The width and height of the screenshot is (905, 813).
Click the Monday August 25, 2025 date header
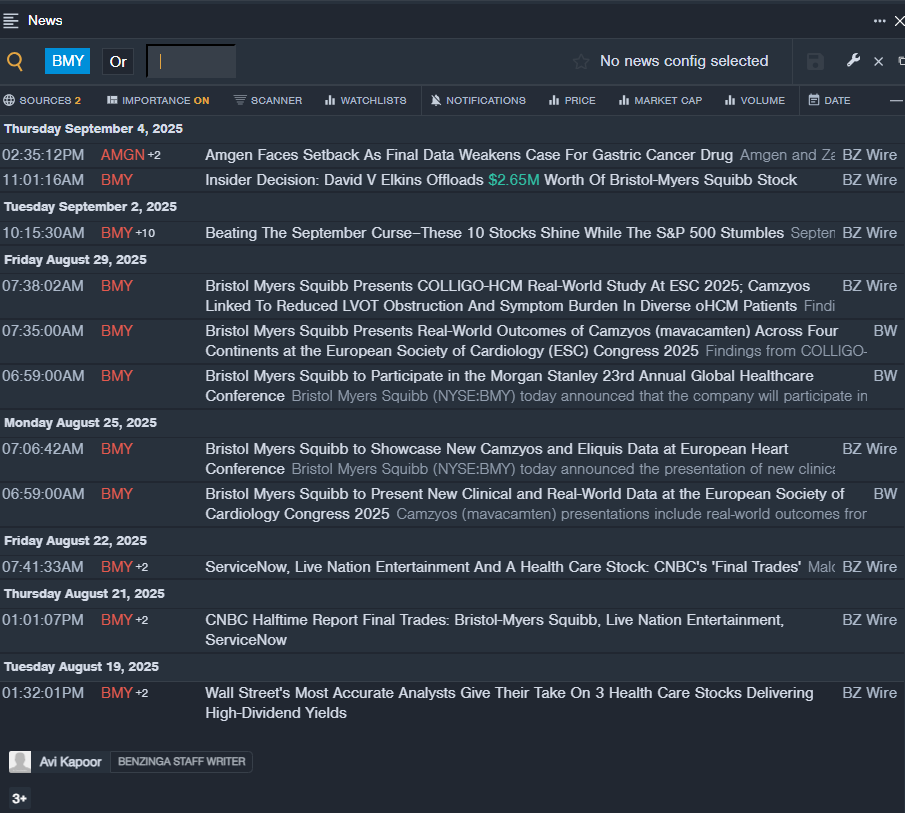[80, 423]
